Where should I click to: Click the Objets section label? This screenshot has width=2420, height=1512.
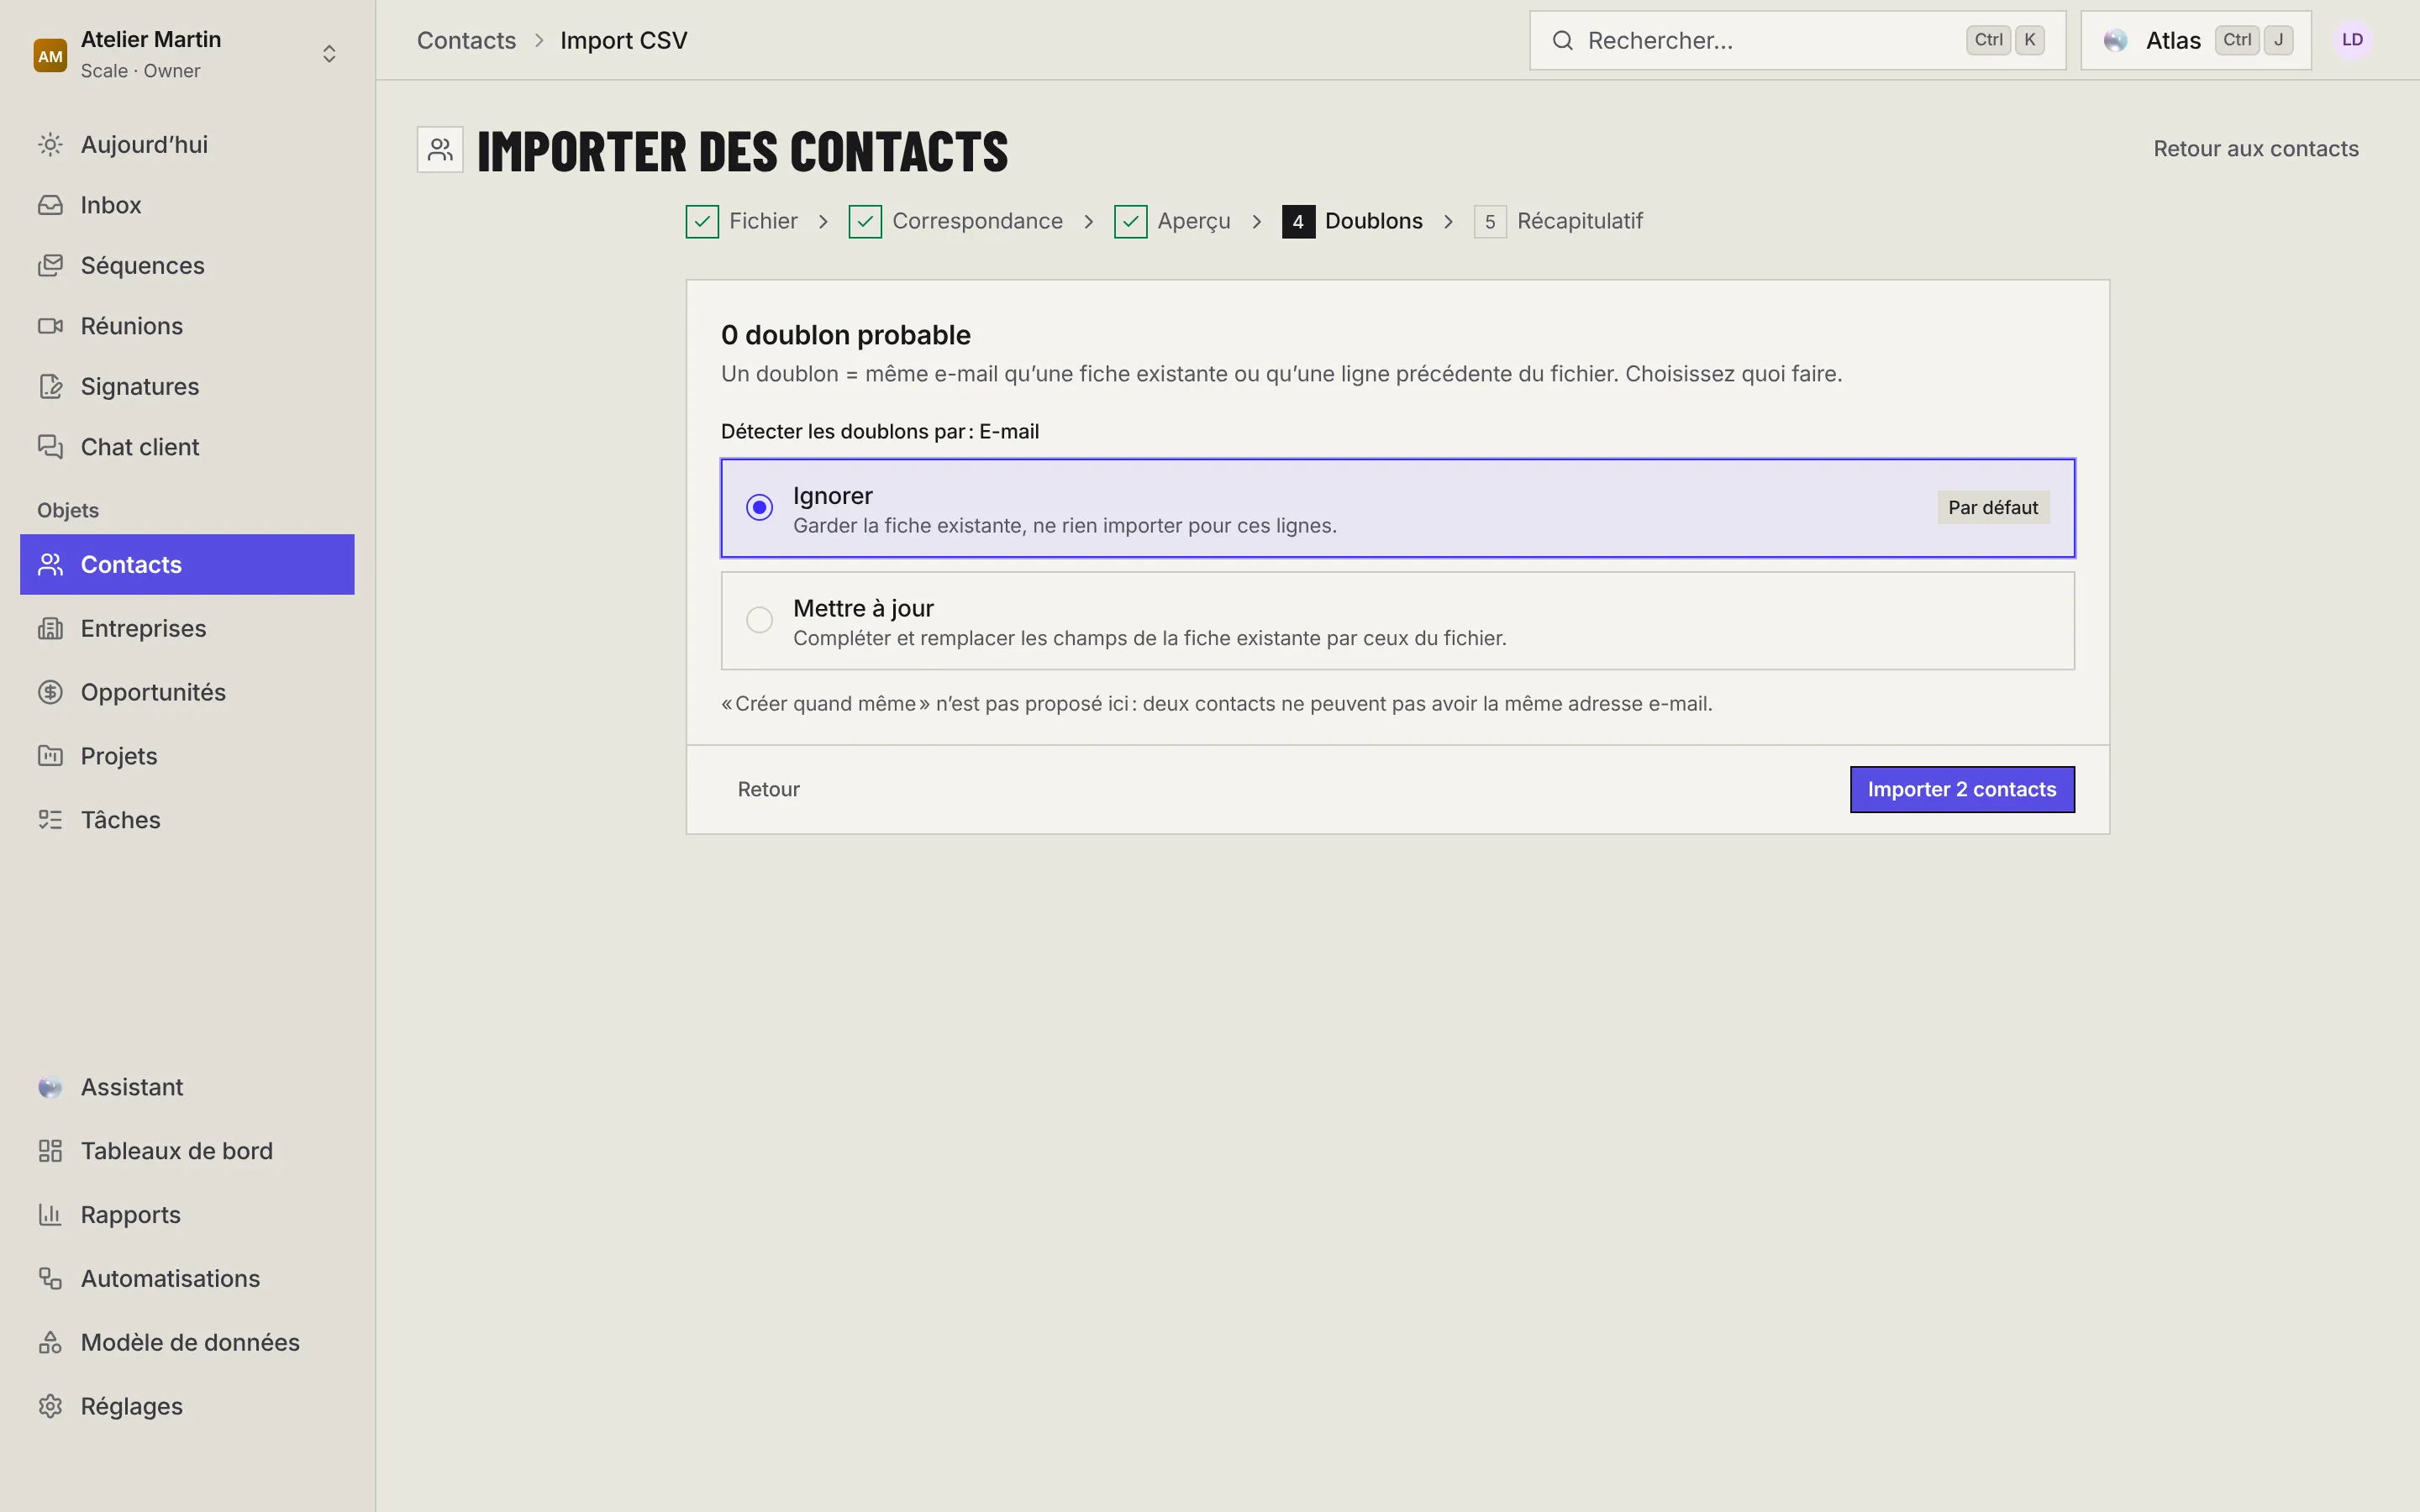point(68,511)
